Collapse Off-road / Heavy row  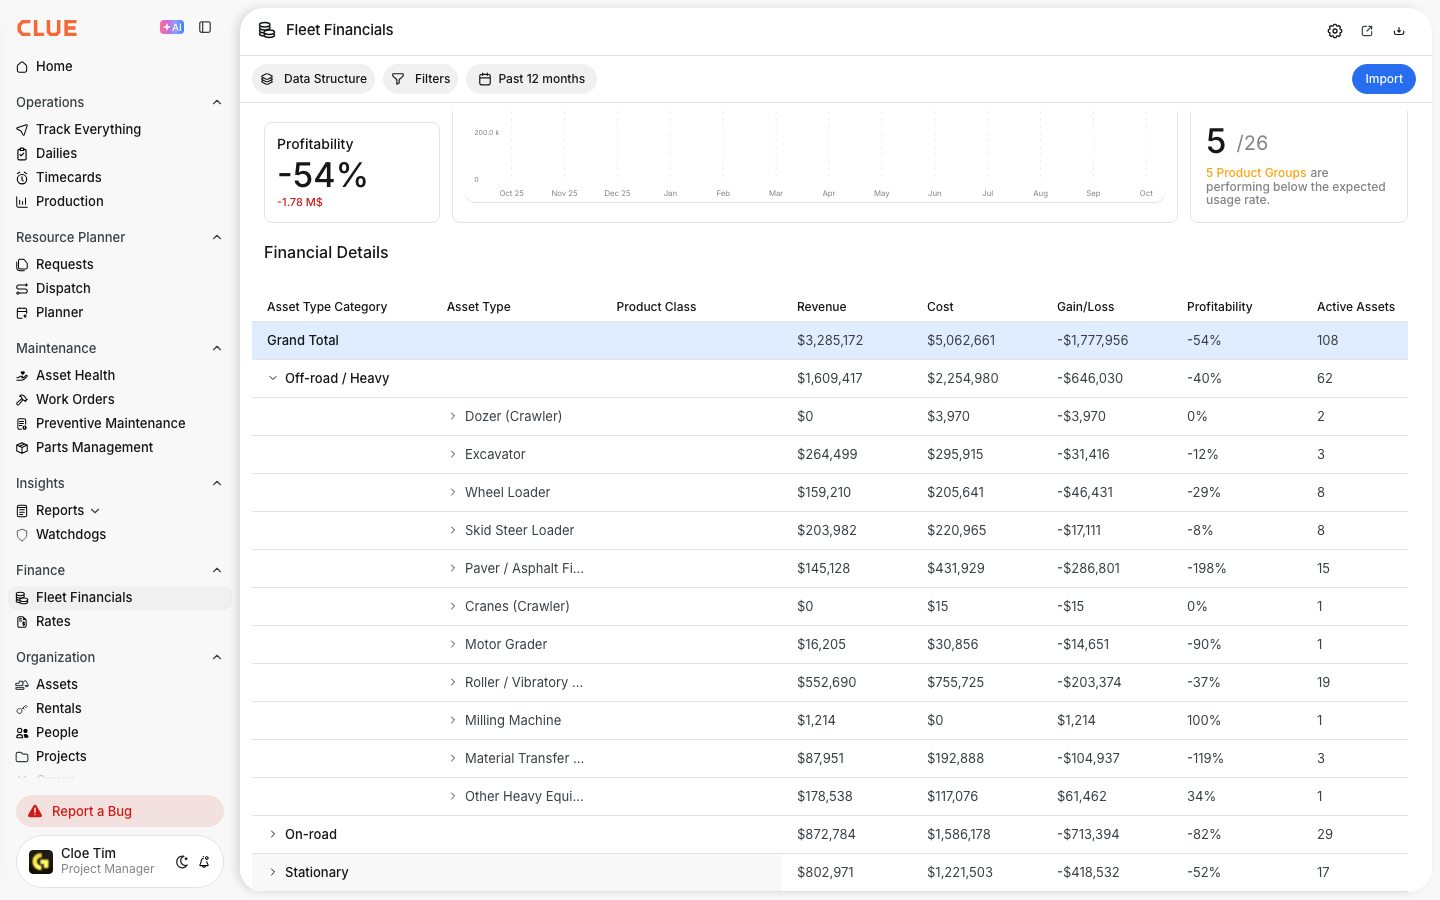(272, 378)
